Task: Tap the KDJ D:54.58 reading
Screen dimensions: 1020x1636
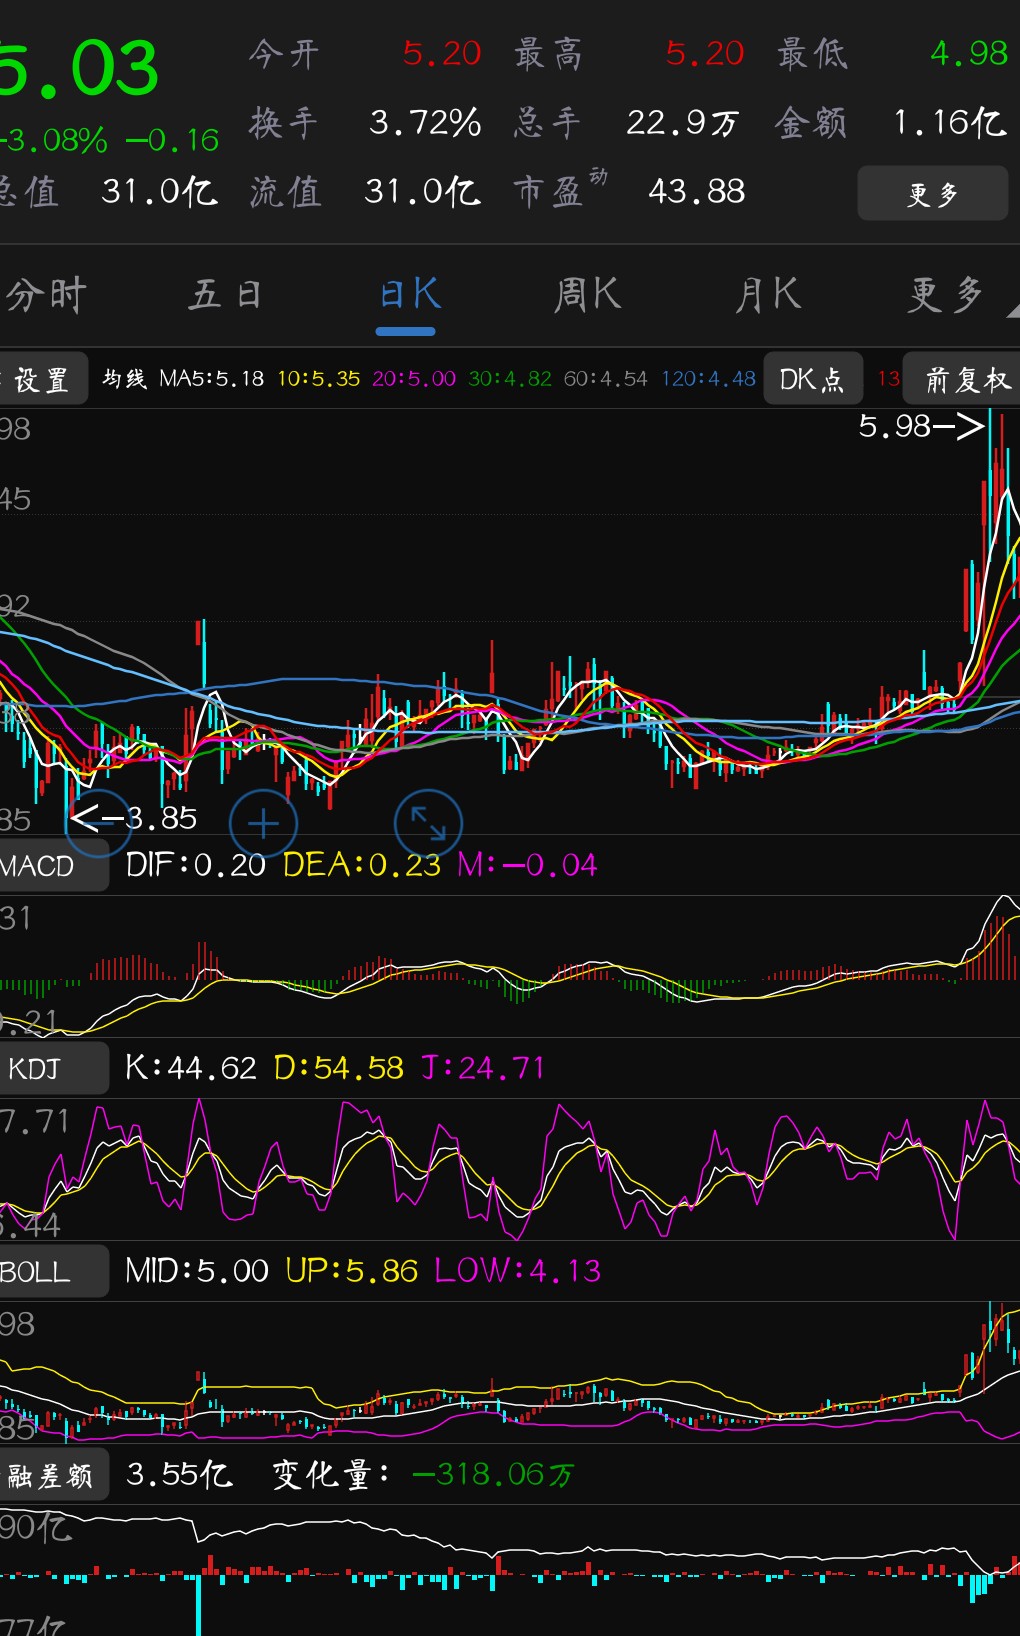Action: coord(339,1068)
